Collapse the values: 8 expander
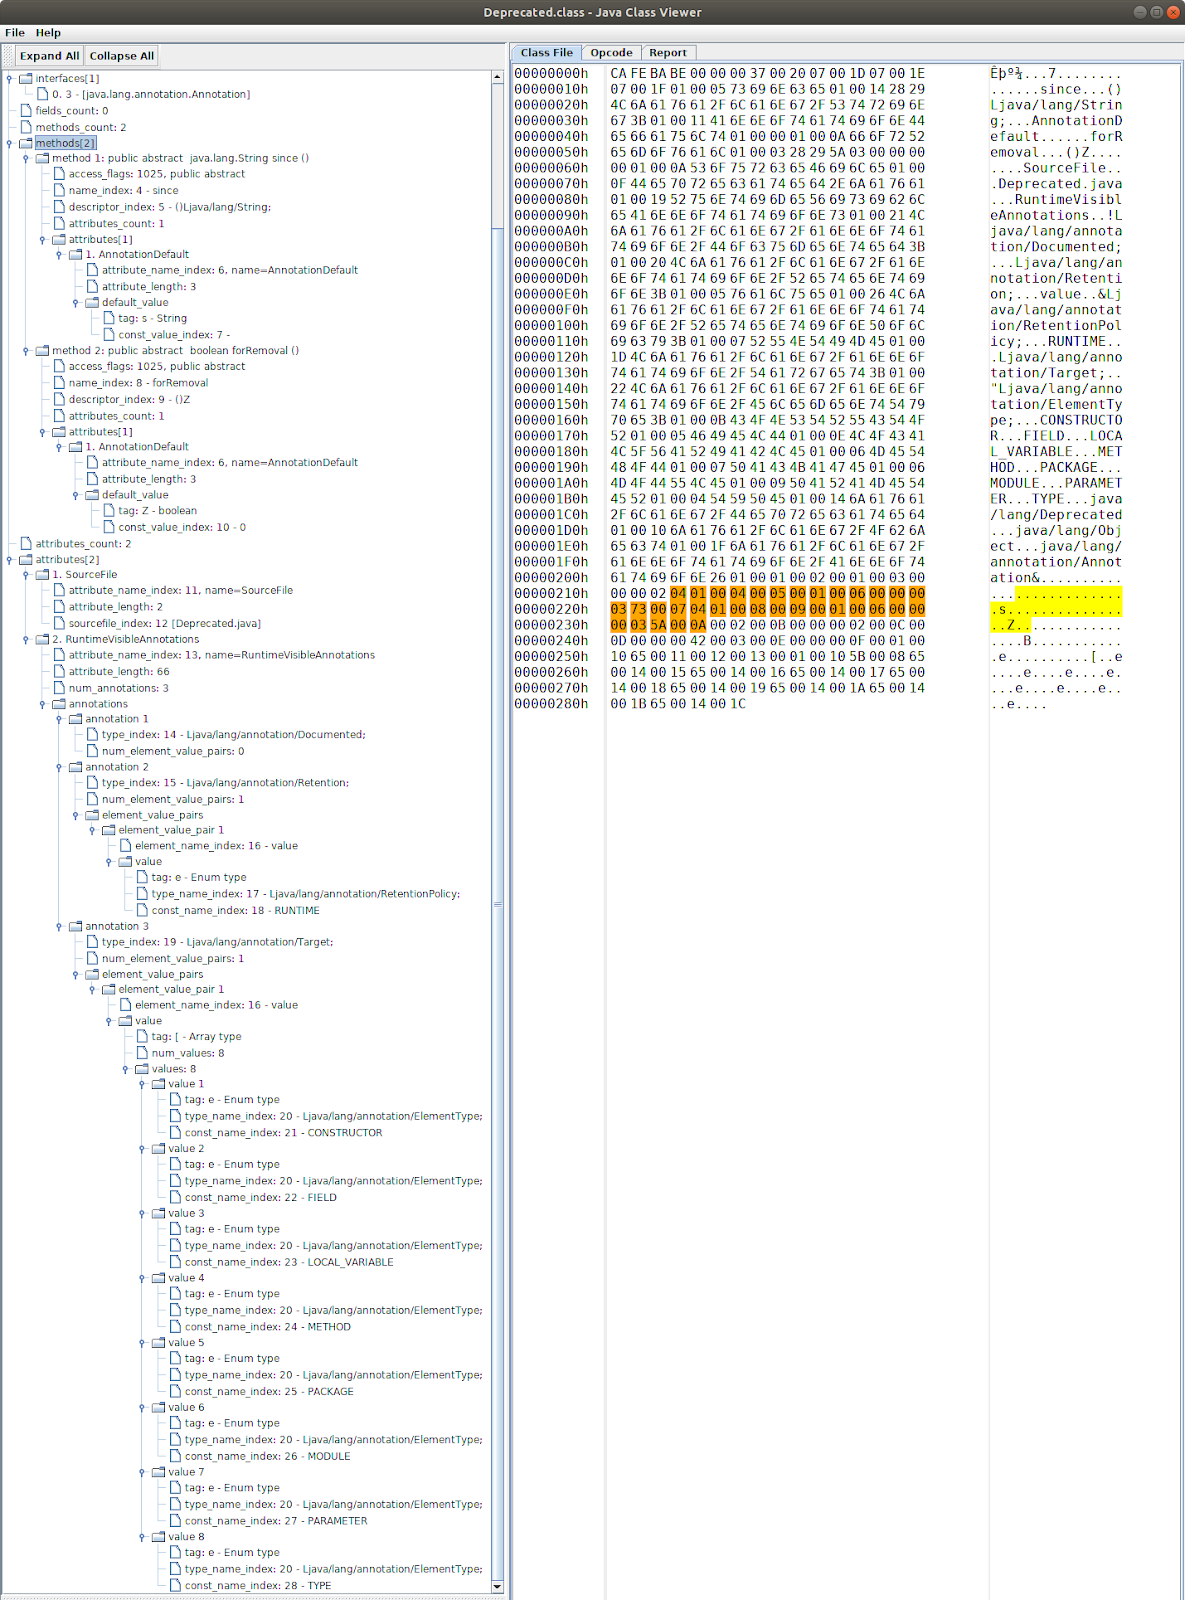Screen dimensions: 1185x1600 click(125, 1069)
